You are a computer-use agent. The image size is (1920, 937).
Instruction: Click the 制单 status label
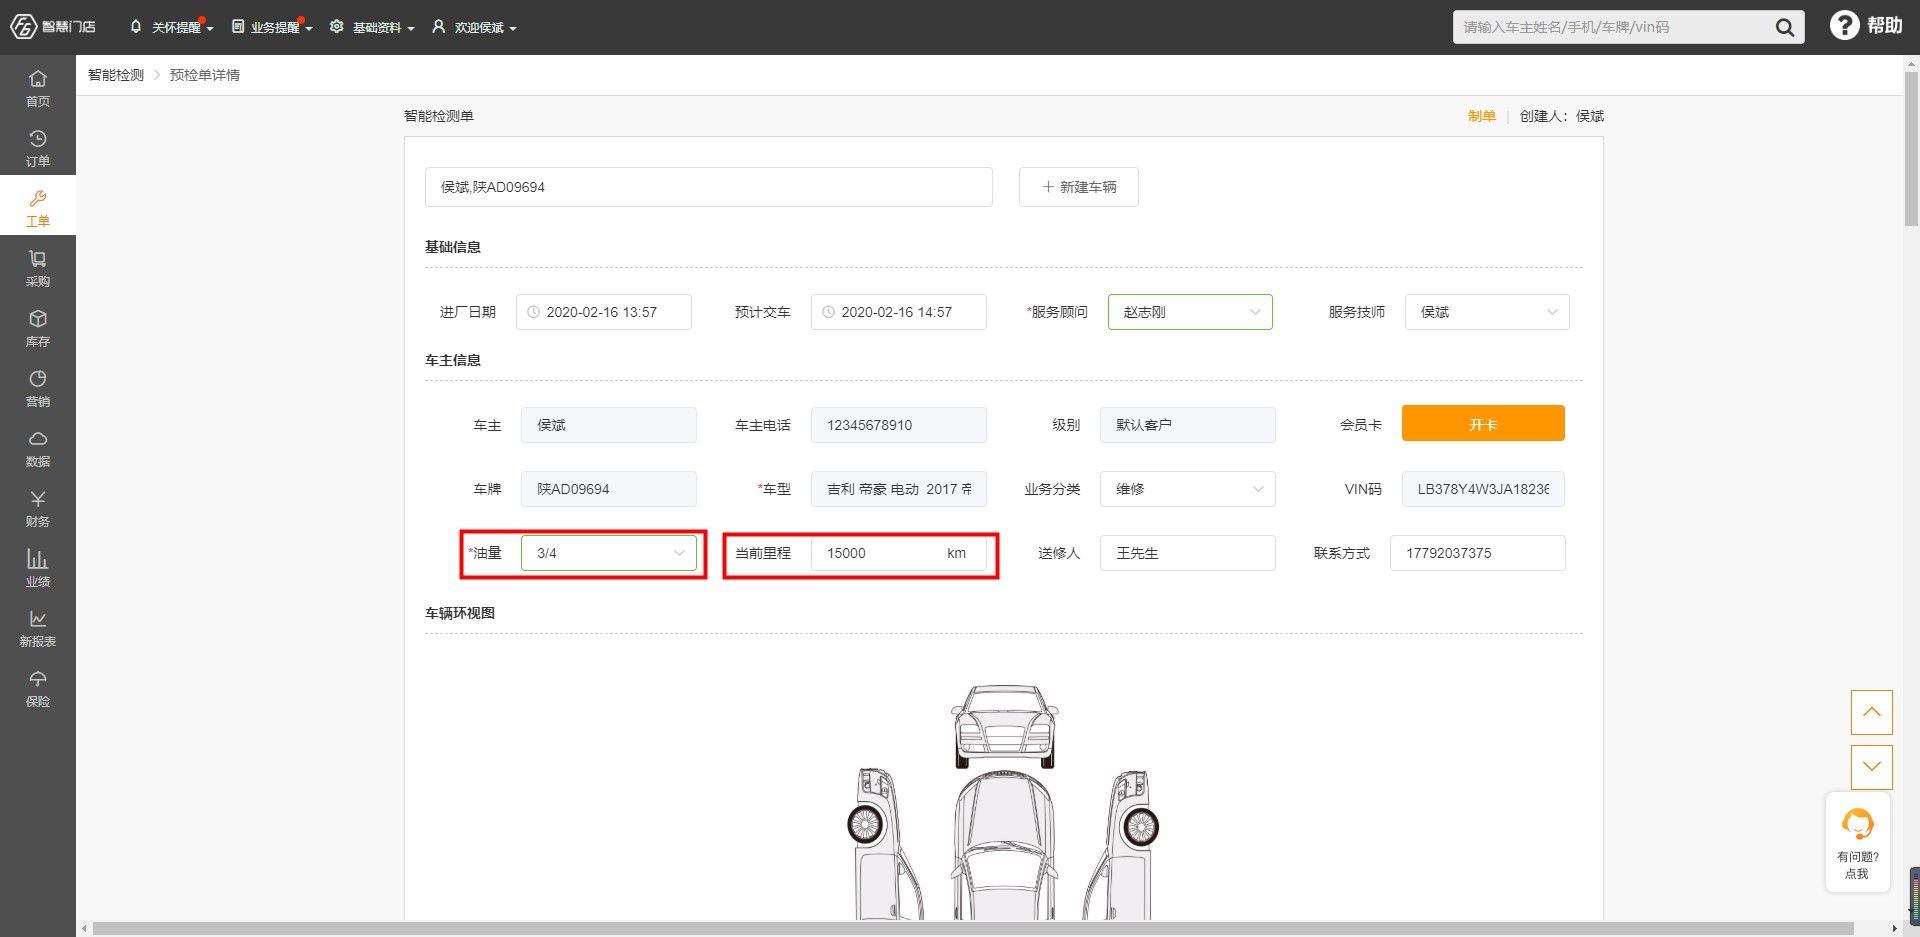(1482, 116)
